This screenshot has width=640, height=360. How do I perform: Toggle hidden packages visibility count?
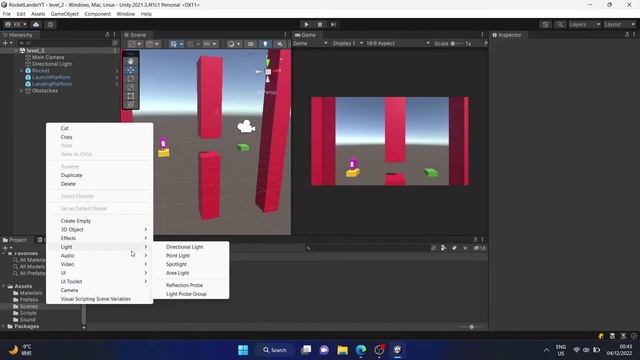click(480, 248)
